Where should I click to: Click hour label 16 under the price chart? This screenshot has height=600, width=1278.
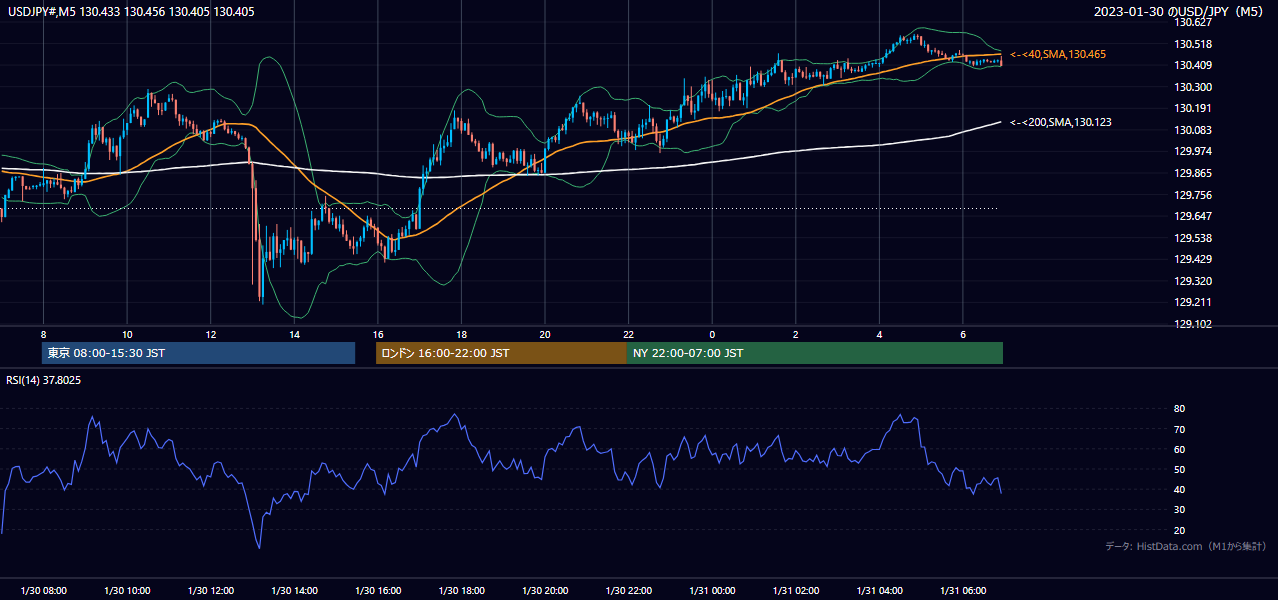pyautogui.click(x=377, y=334)
